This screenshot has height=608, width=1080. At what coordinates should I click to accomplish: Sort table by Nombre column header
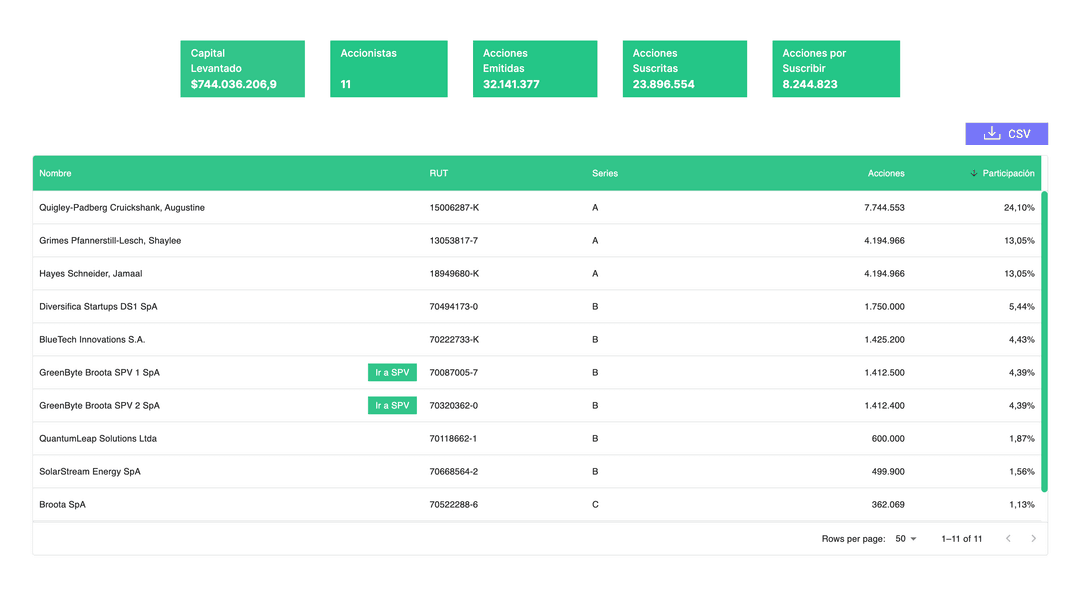56,173
